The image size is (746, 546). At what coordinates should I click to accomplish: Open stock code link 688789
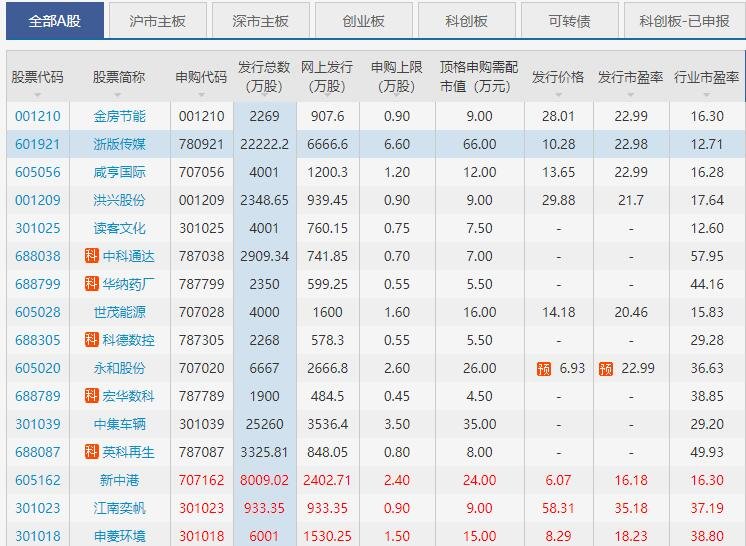coord(38,396)
